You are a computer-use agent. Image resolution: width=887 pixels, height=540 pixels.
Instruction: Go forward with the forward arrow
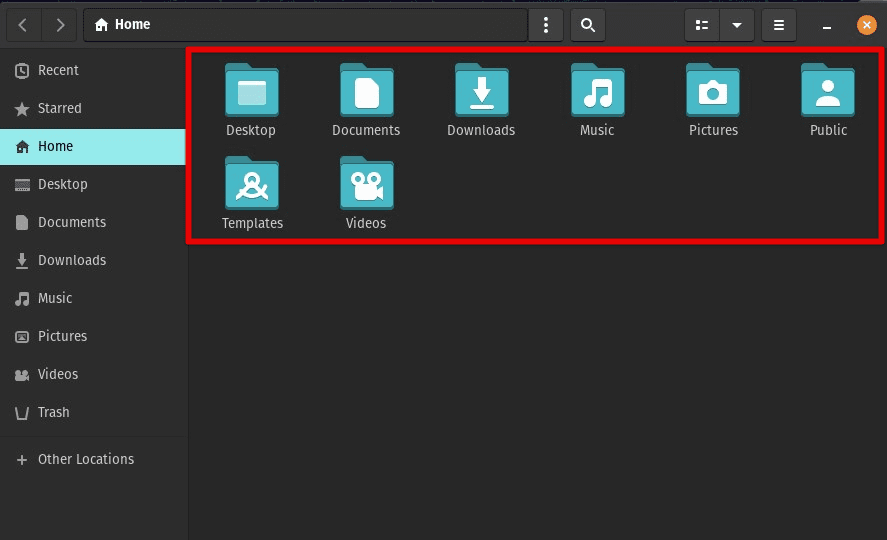click(x=59, y=25)
